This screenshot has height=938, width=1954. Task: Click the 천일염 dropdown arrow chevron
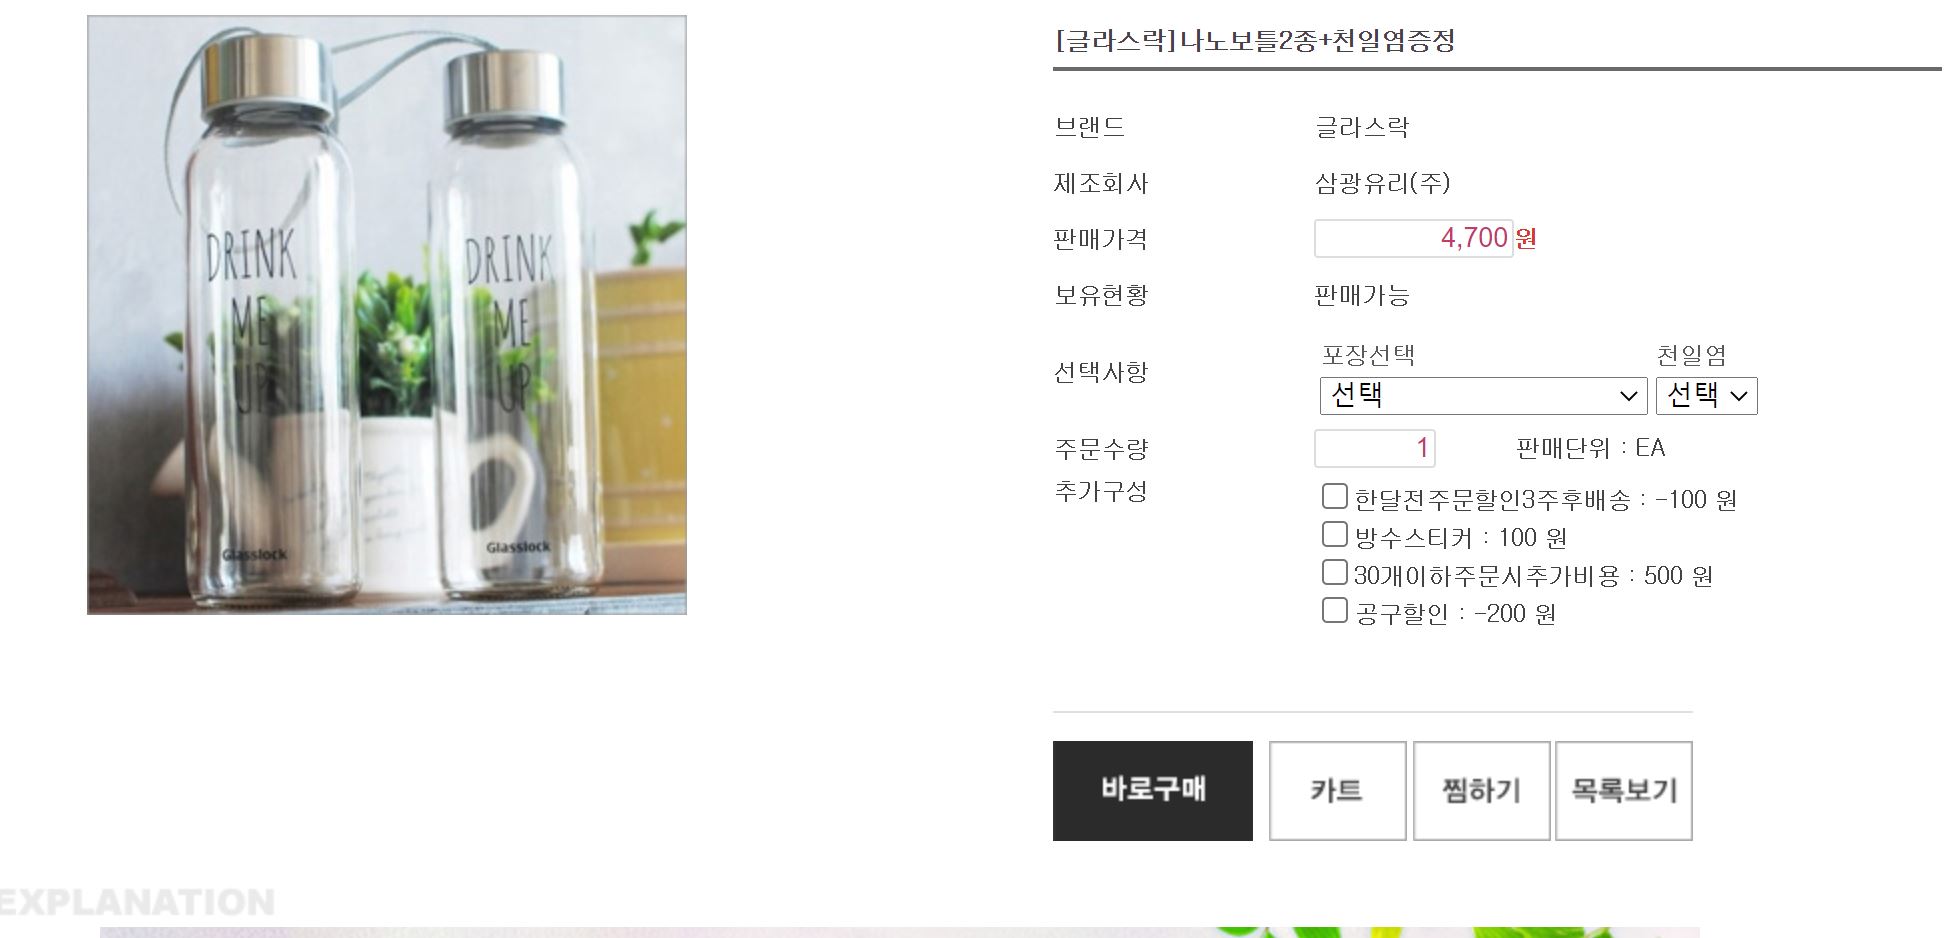[x=1739, y=396]
